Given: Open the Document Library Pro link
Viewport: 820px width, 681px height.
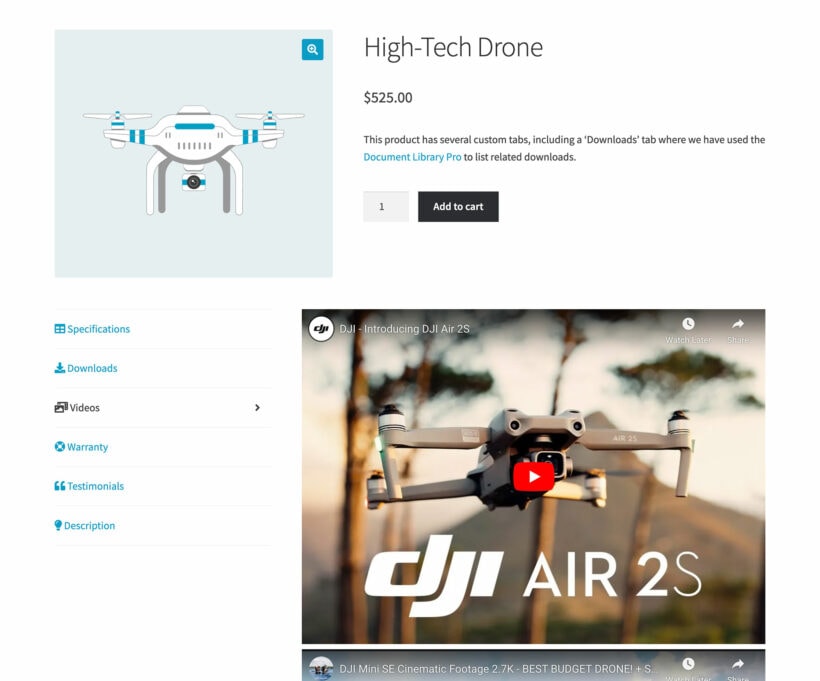Looking at the screenshot, I should [412, 157].
